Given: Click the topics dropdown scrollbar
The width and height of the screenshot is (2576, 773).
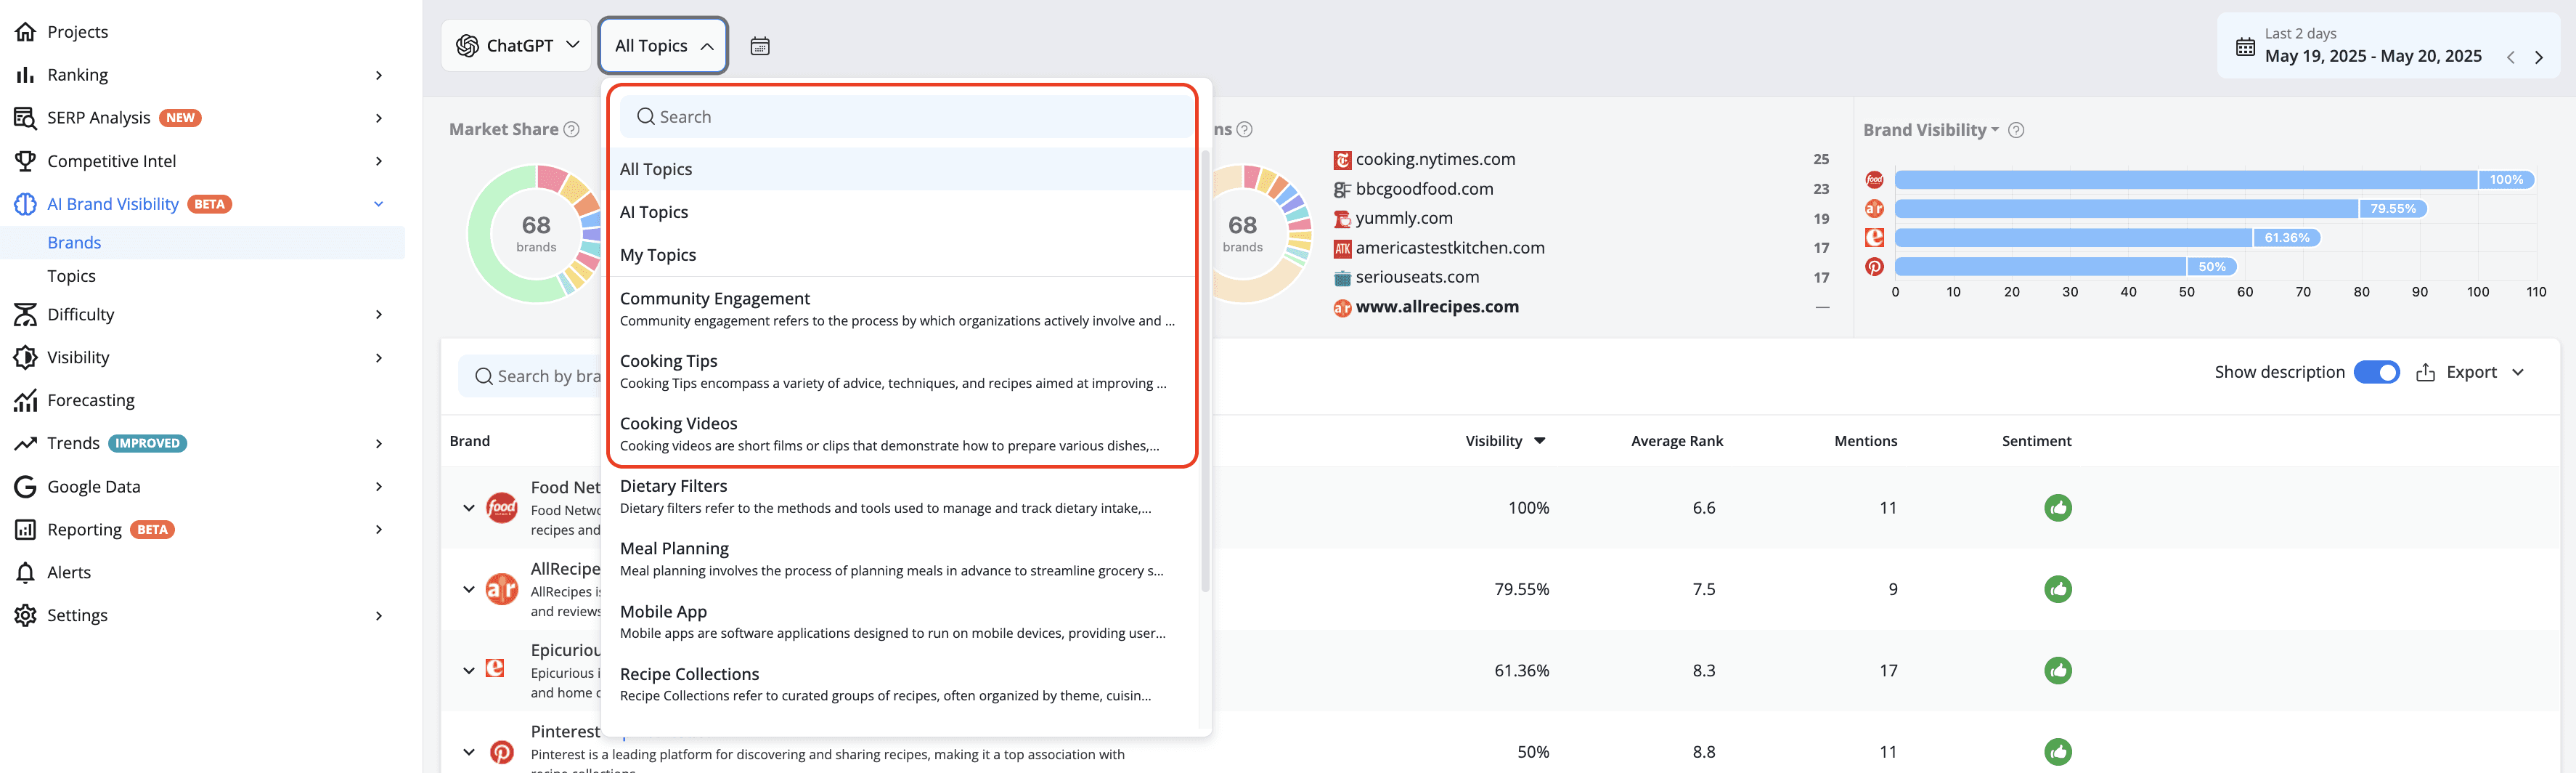Looking at the screenshot, I should click(x=1205, y=370).
